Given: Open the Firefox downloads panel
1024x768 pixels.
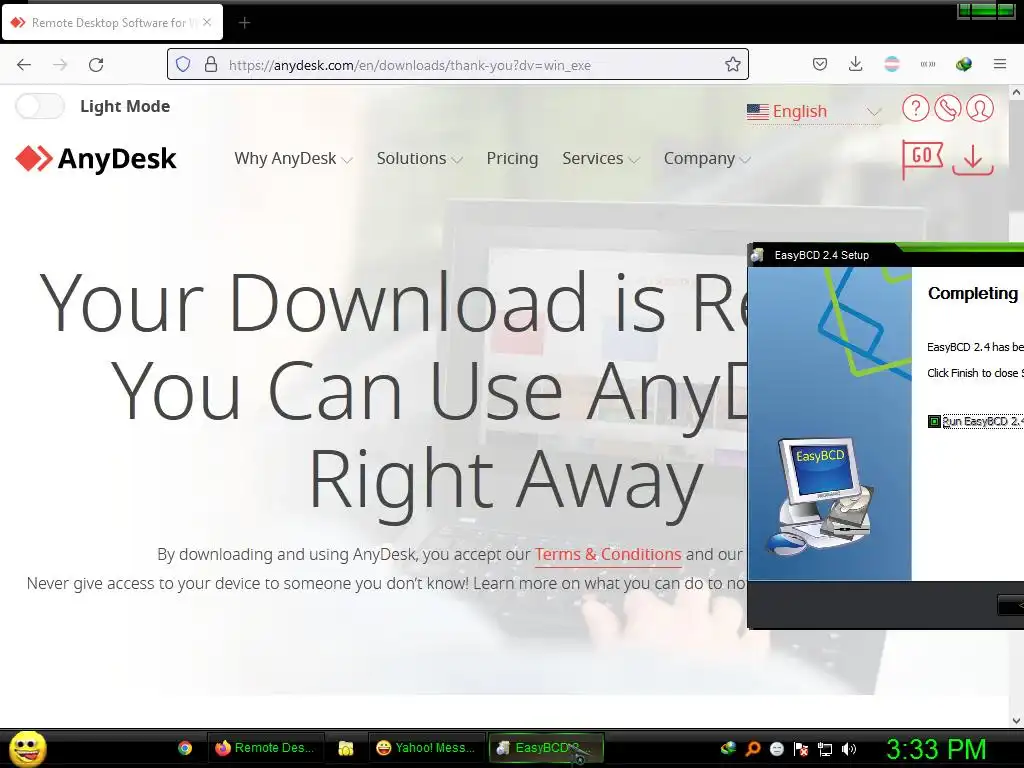Looking at the screenshot, I should point(856,64).
